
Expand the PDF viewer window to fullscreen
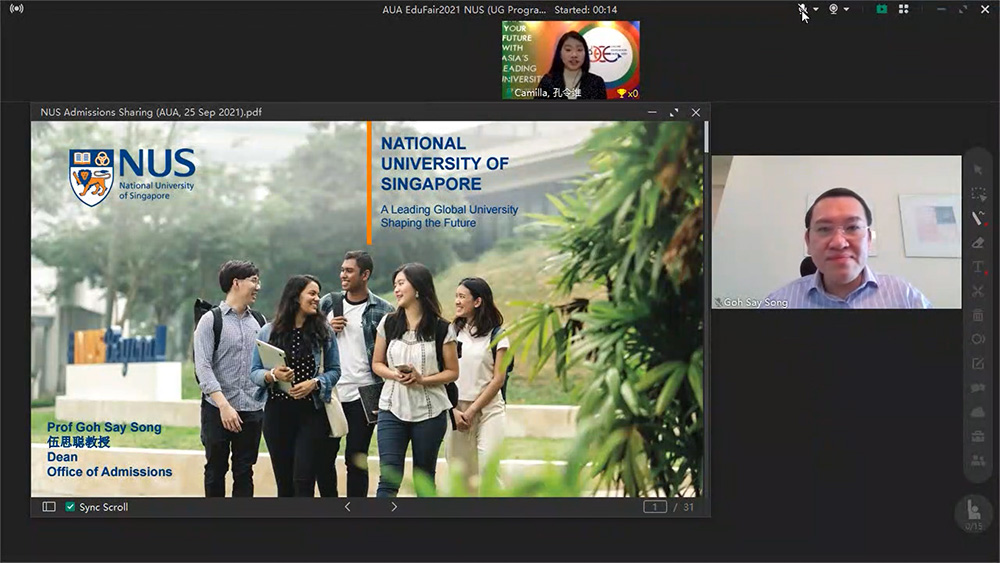pos(673,112)
